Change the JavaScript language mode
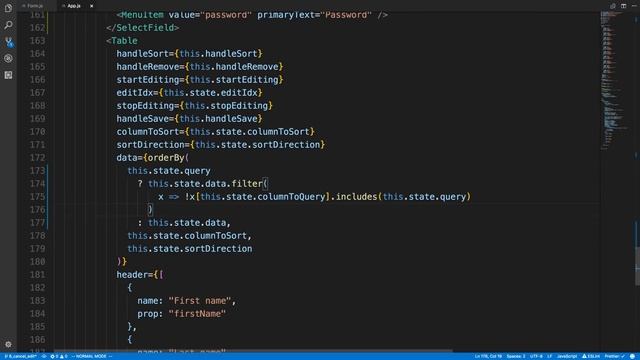This screenshot has height=360, width=640. click(x=567, y=356)
